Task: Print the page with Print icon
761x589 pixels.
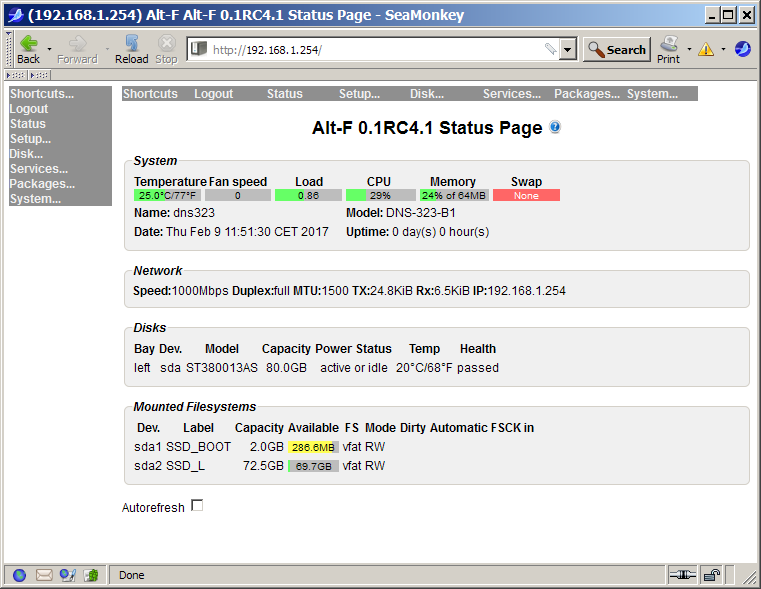Action: point(669,49)
